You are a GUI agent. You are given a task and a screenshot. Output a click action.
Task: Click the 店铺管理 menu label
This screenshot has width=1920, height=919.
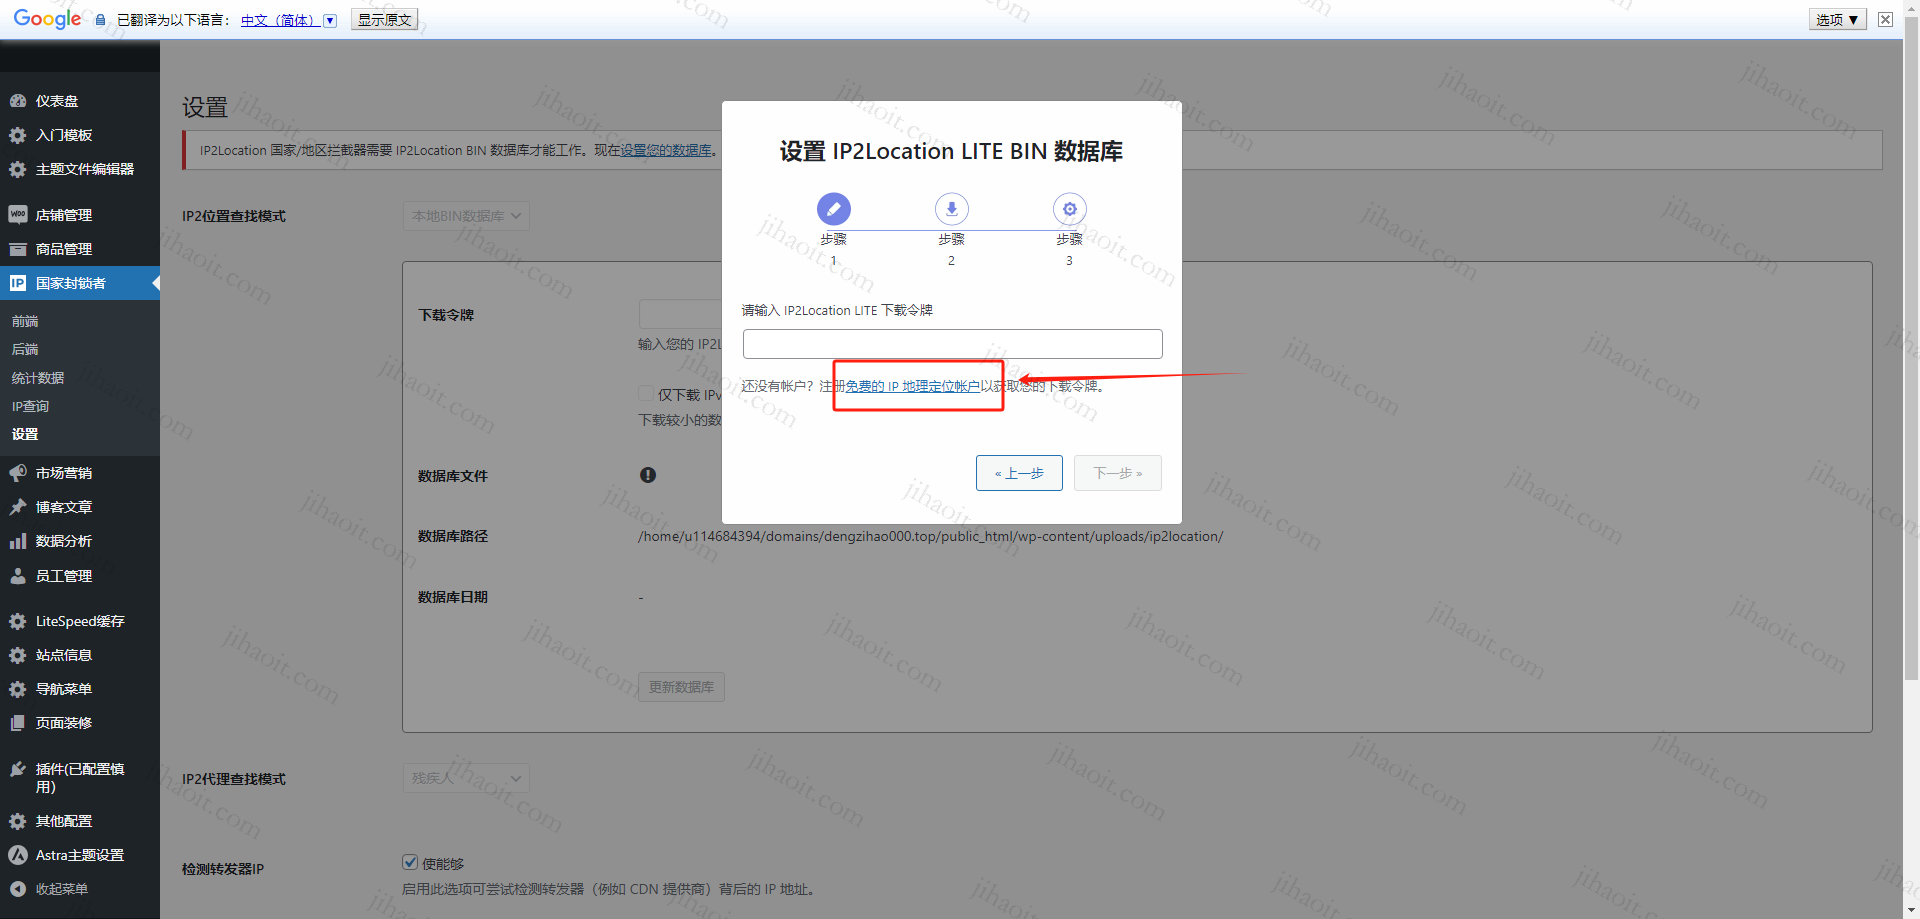click(64, 215)
